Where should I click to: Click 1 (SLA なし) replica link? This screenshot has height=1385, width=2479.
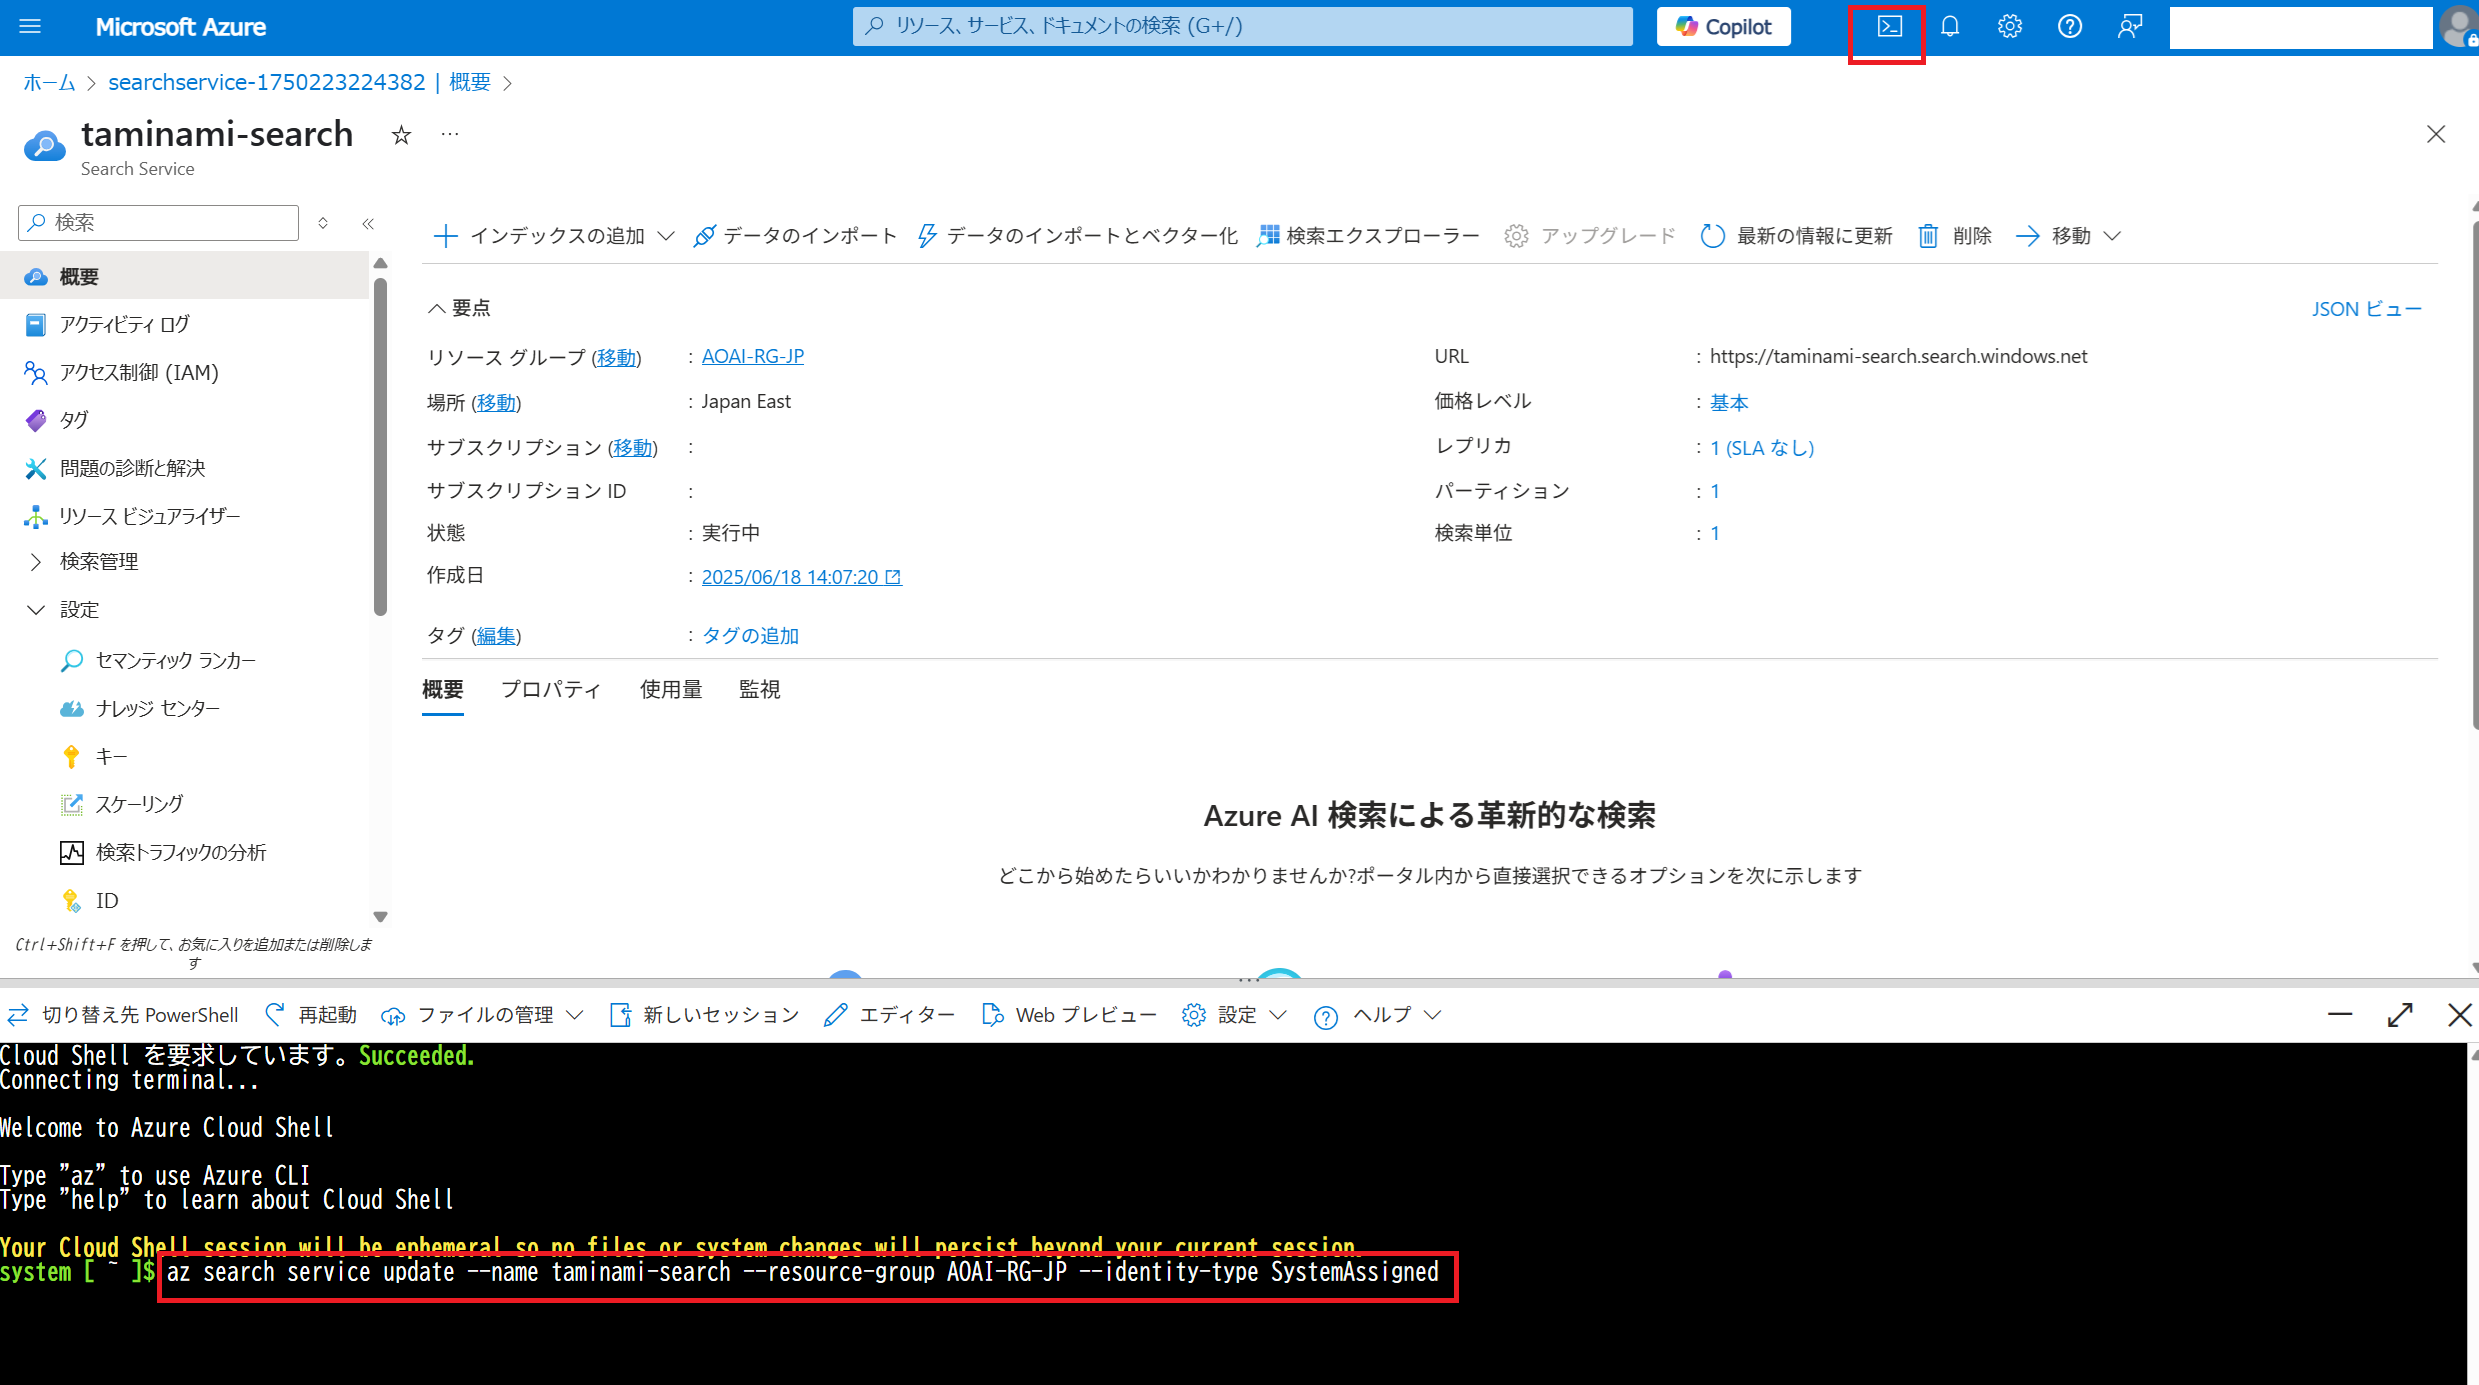click(x=1762, y=447)
